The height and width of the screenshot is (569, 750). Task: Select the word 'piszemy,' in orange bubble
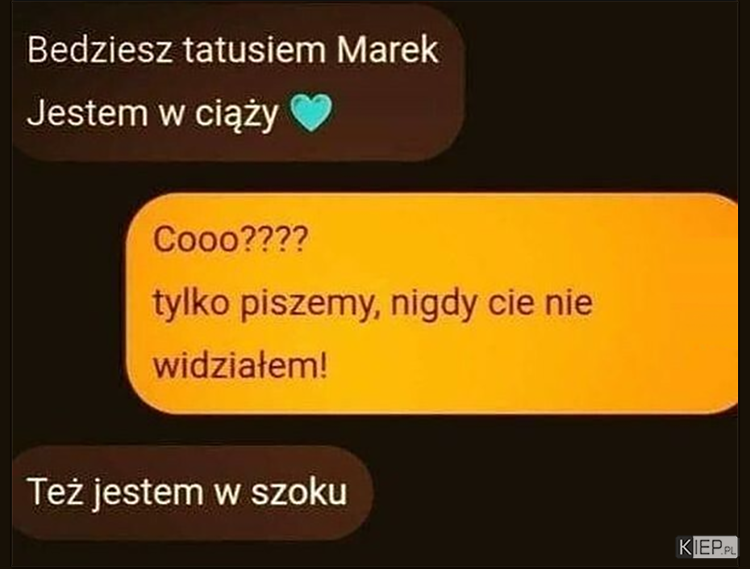pyautogui.click(x=306, y=304)
